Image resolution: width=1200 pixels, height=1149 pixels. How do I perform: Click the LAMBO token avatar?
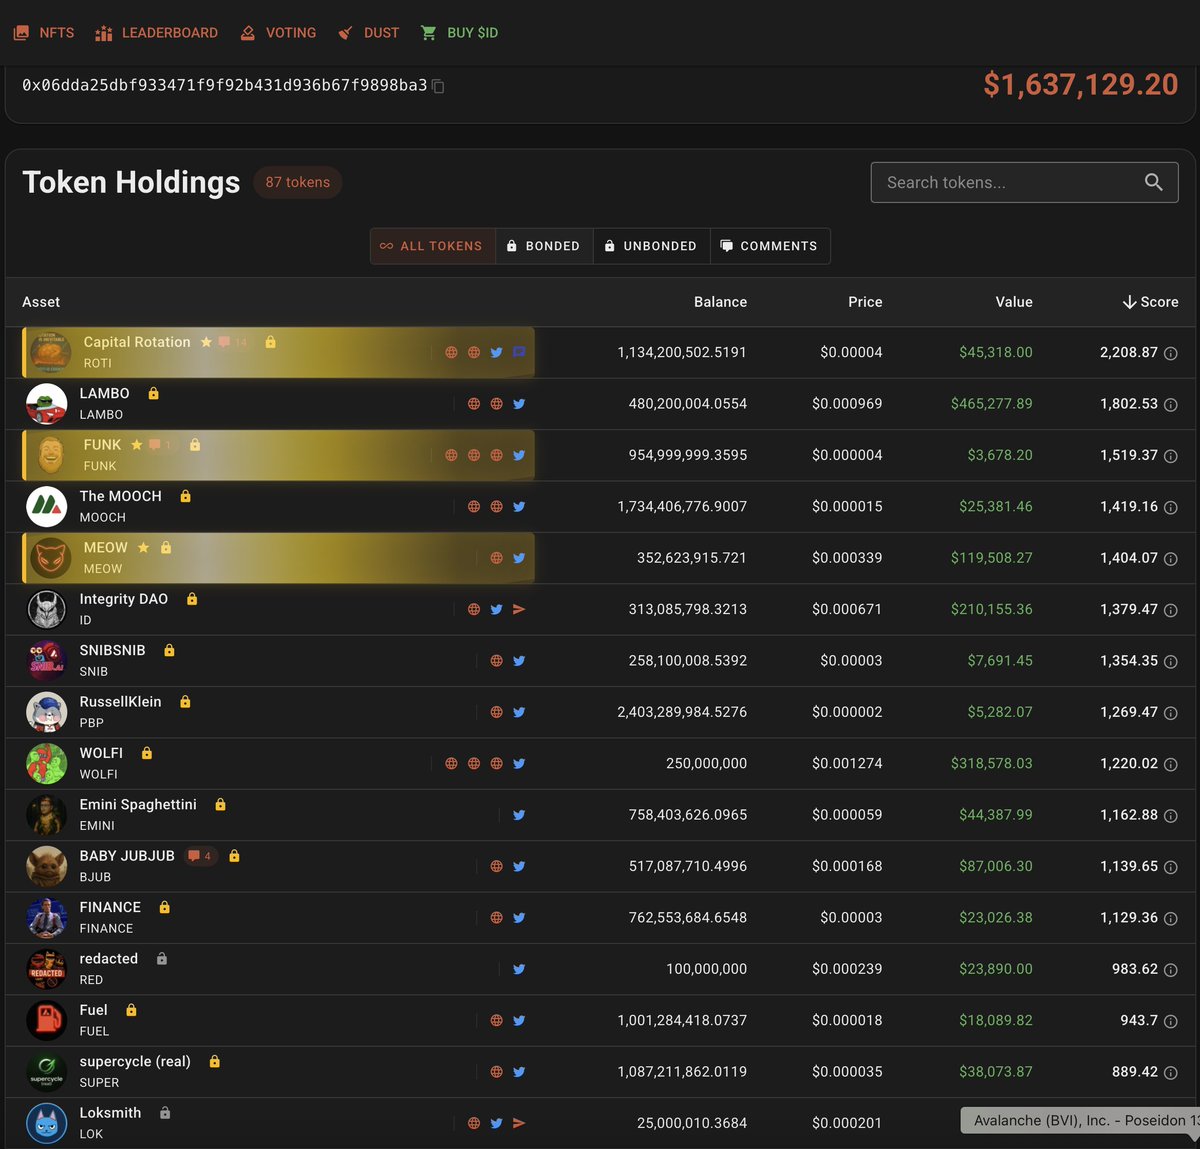point(46,404)
